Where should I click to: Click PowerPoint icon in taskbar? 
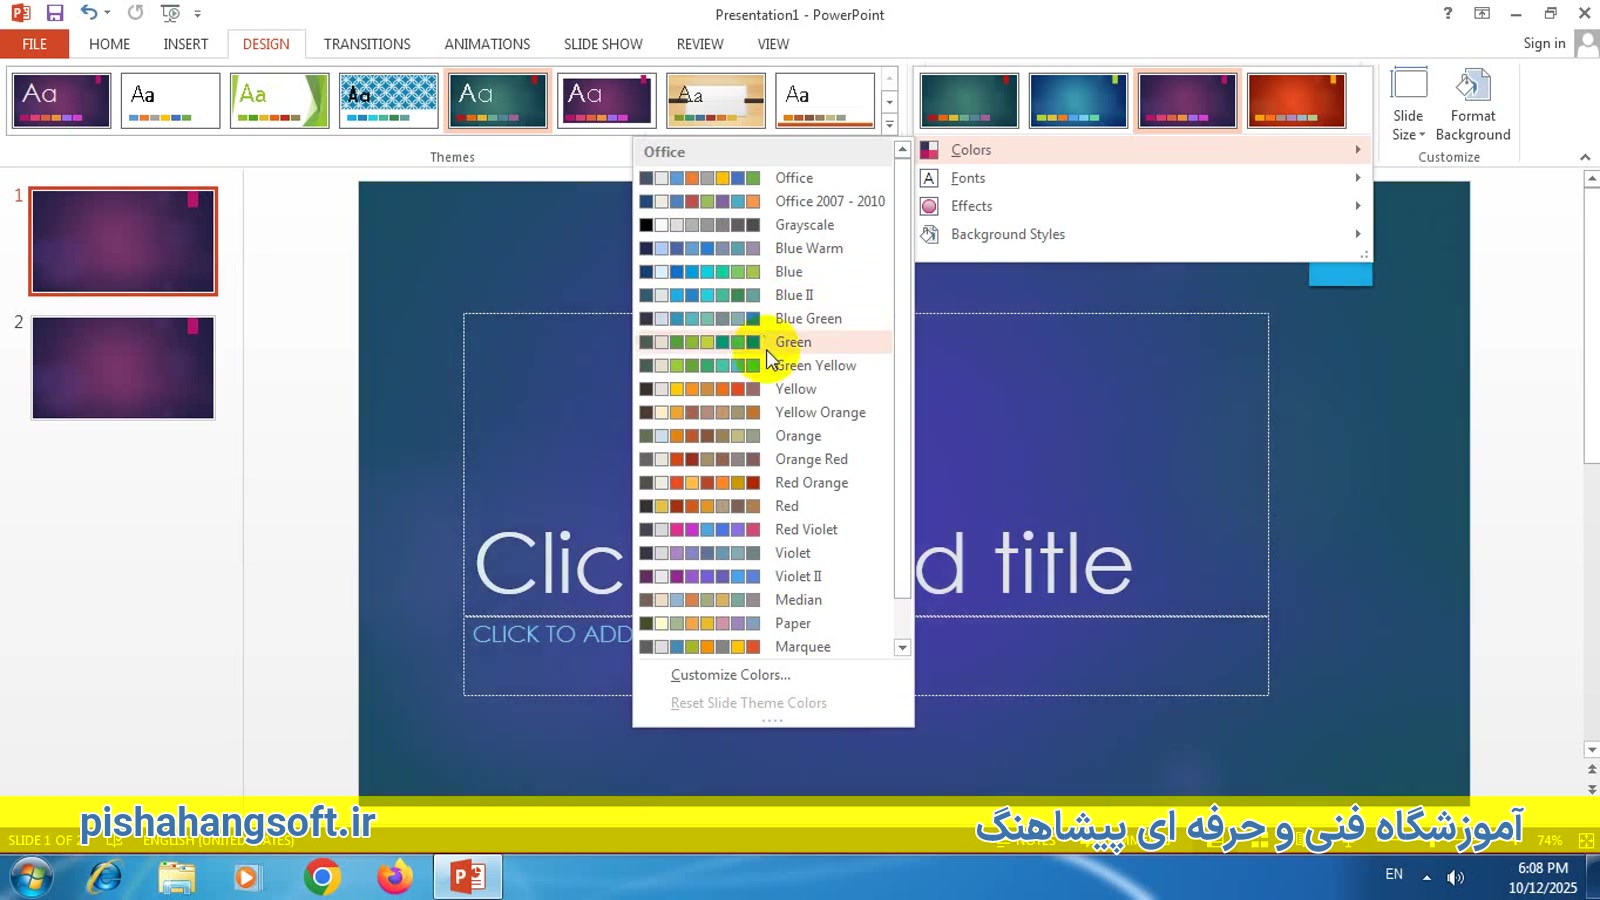467,877
